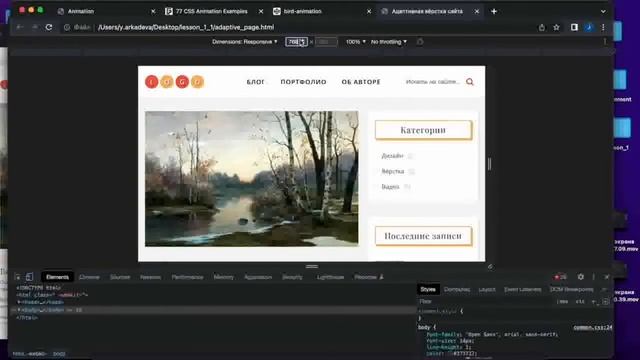Expand the head element in DOM tree
The image size is (640, 360).
coord(19,302)
